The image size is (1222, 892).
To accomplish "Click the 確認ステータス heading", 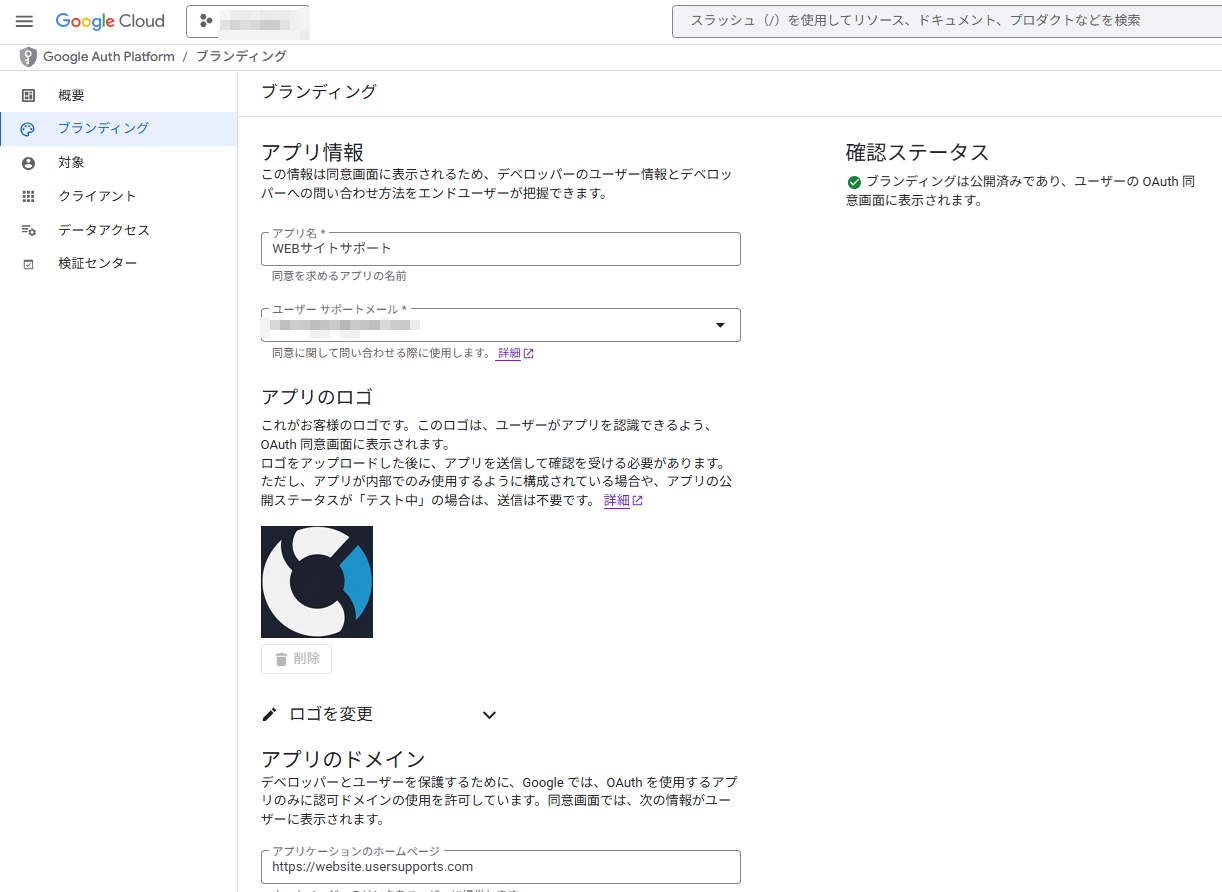I will 917,153.
